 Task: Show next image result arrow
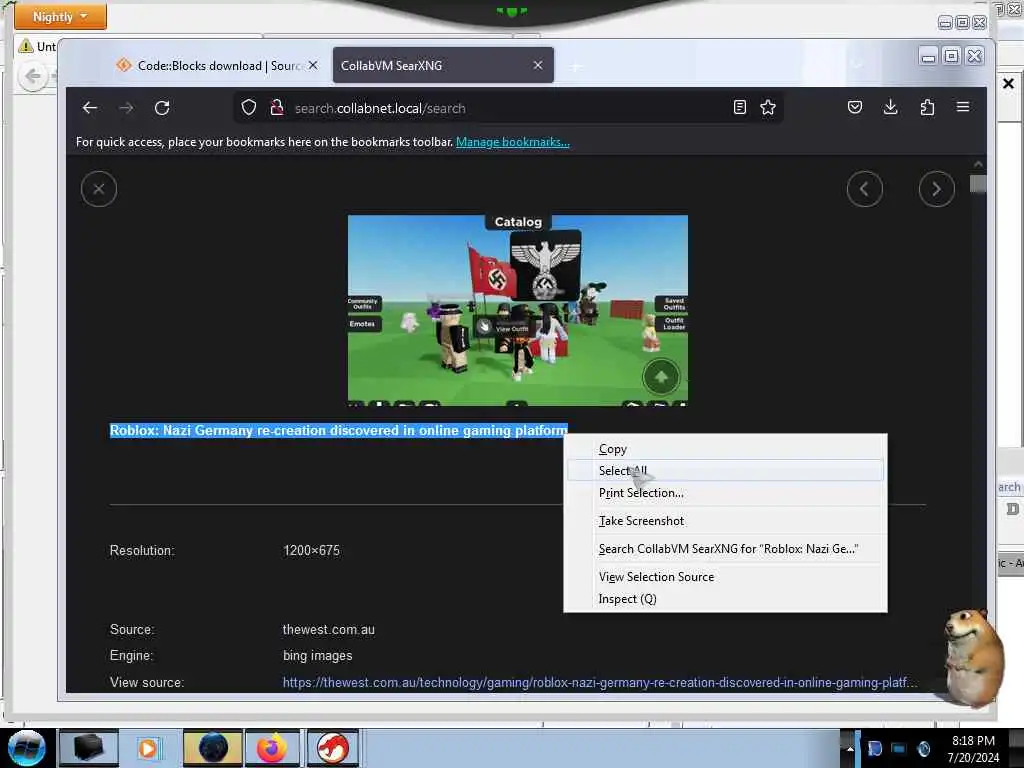[x=936, y=189]
